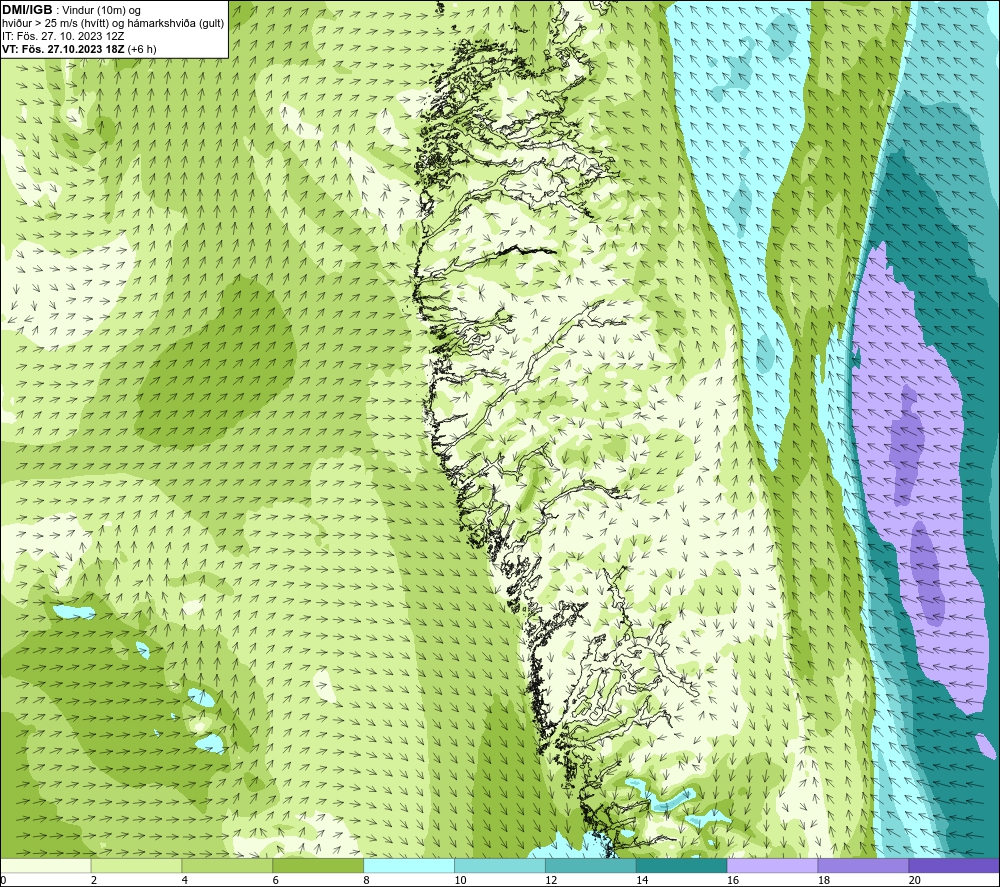
Task: Click the 8–10 m/s light cyan legend swatch
Action: (409, 866)
